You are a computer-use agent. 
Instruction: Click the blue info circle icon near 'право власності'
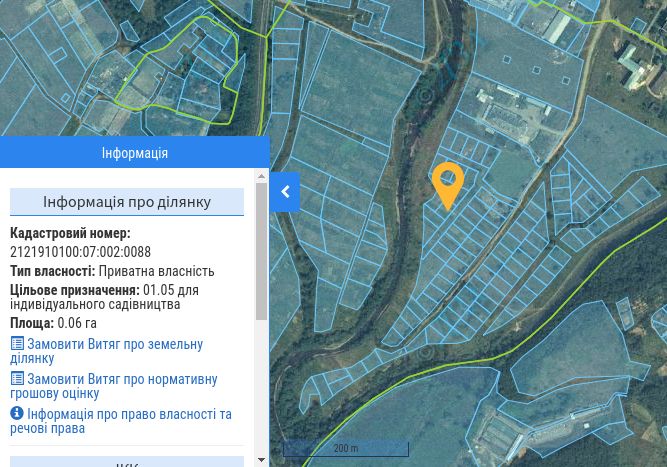pyautogui.click(x=17, y=413)
